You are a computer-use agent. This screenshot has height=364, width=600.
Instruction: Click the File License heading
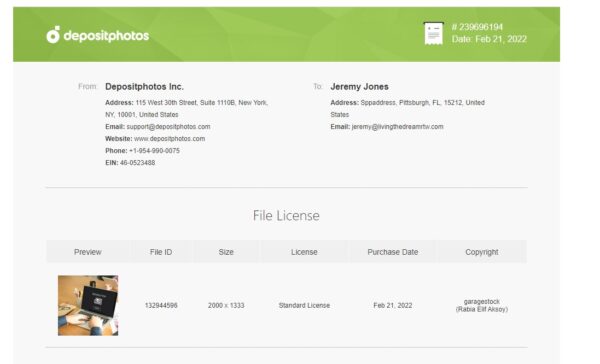[x=286, y=215]
